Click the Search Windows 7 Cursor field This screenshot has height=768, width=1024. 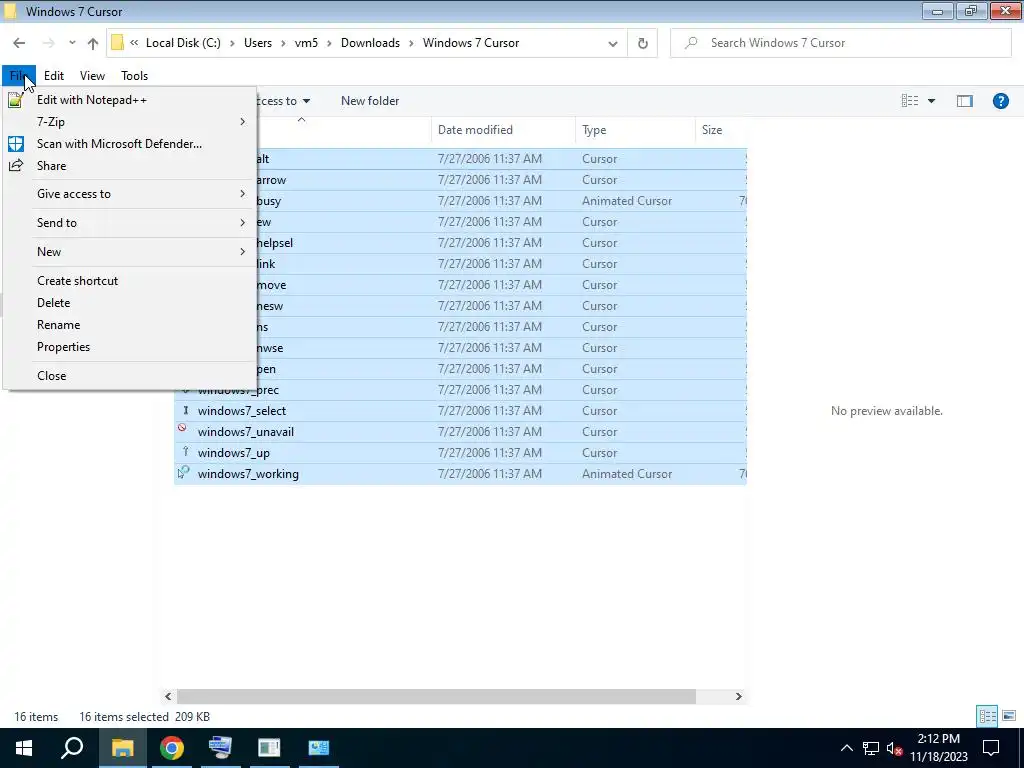pos(841,43)
